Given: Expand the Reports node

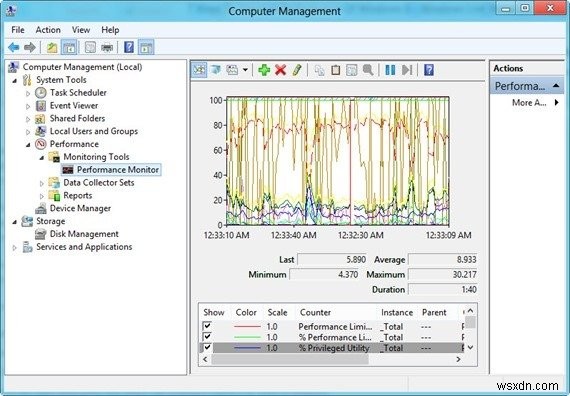Looking at the screenshot, I should tap(42, 196).
